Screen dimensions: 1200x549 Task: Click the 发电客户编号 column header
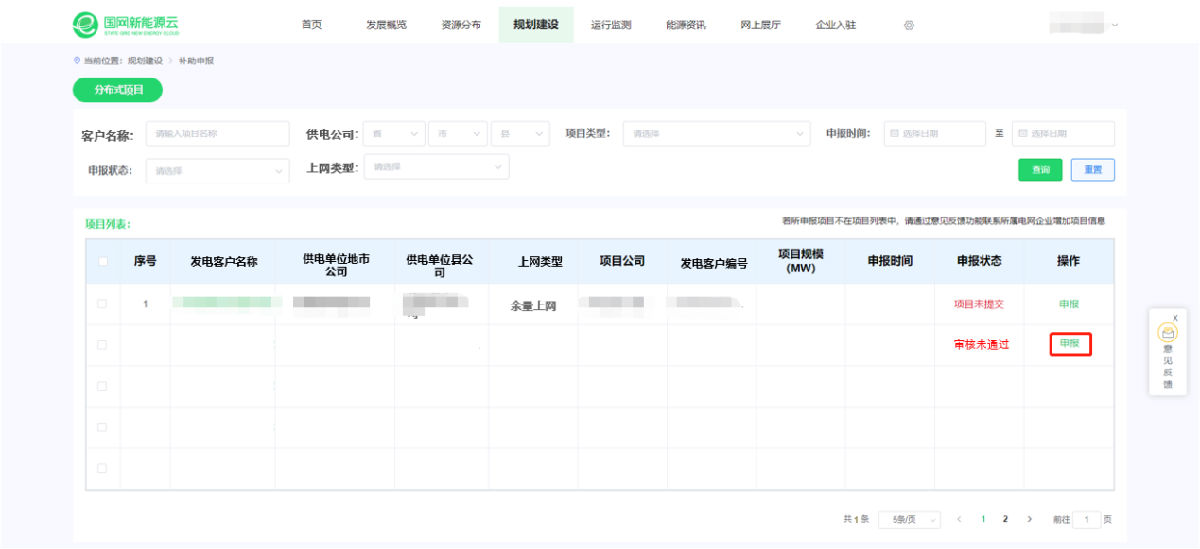pyautogui.click(x=714, y=264)
